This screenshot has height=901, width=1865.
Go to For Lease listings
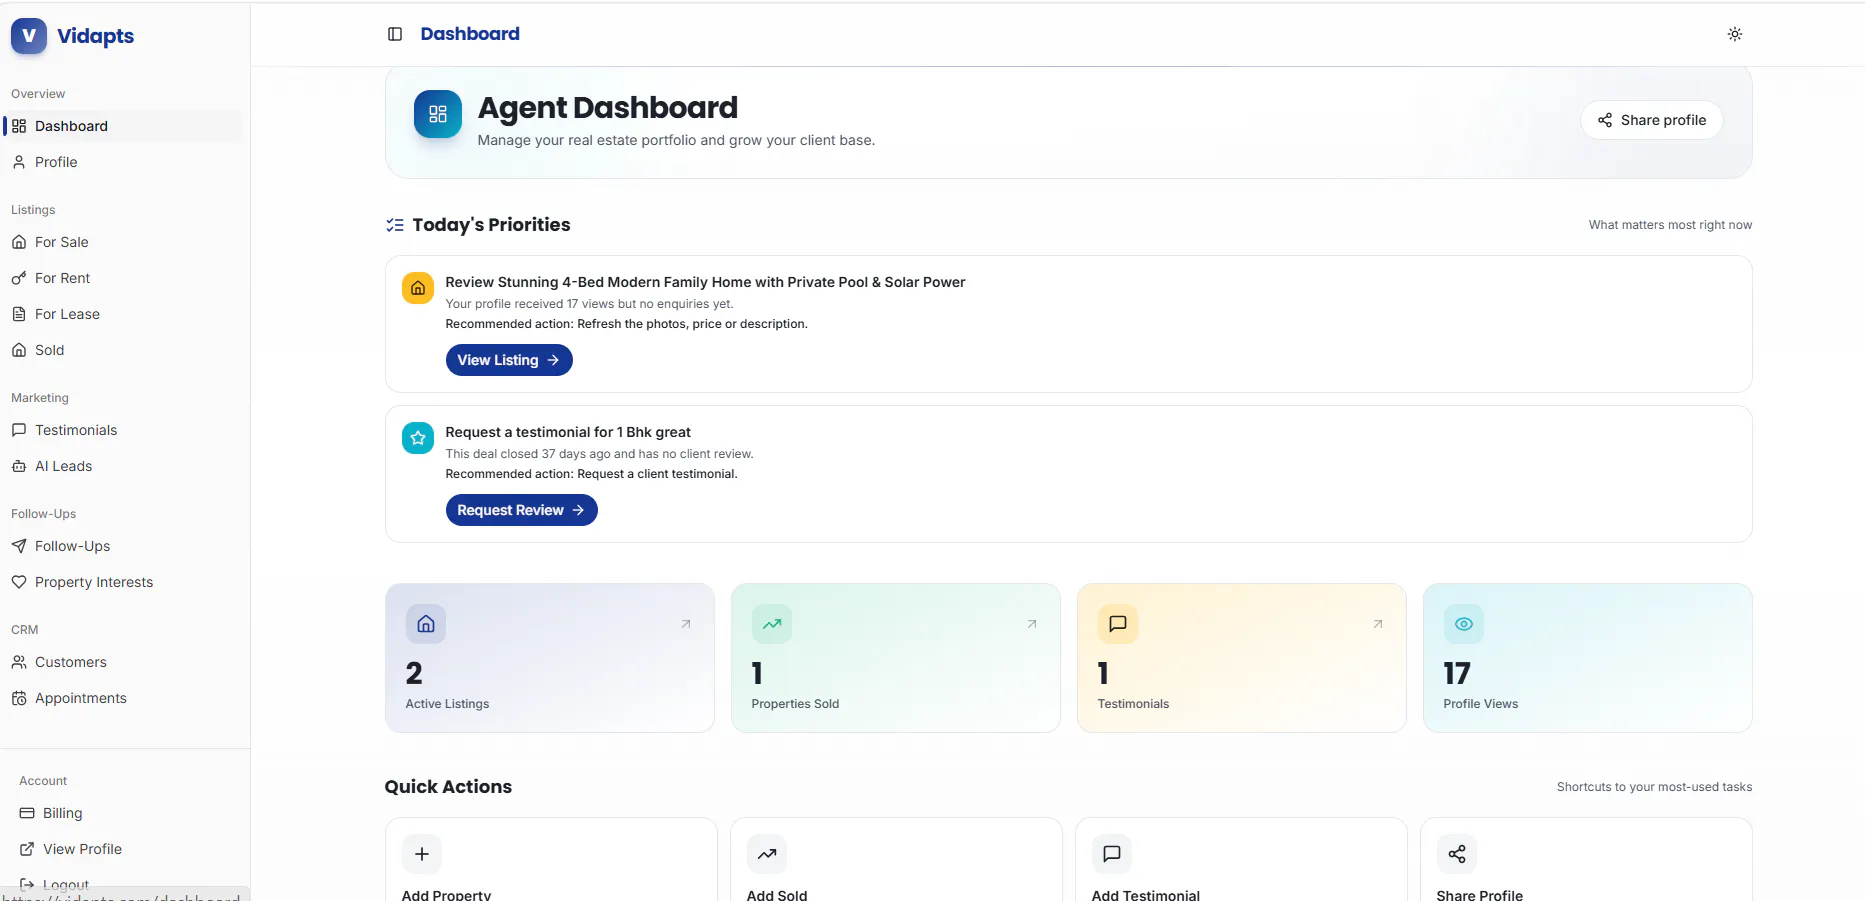click(x=123, y=314)
